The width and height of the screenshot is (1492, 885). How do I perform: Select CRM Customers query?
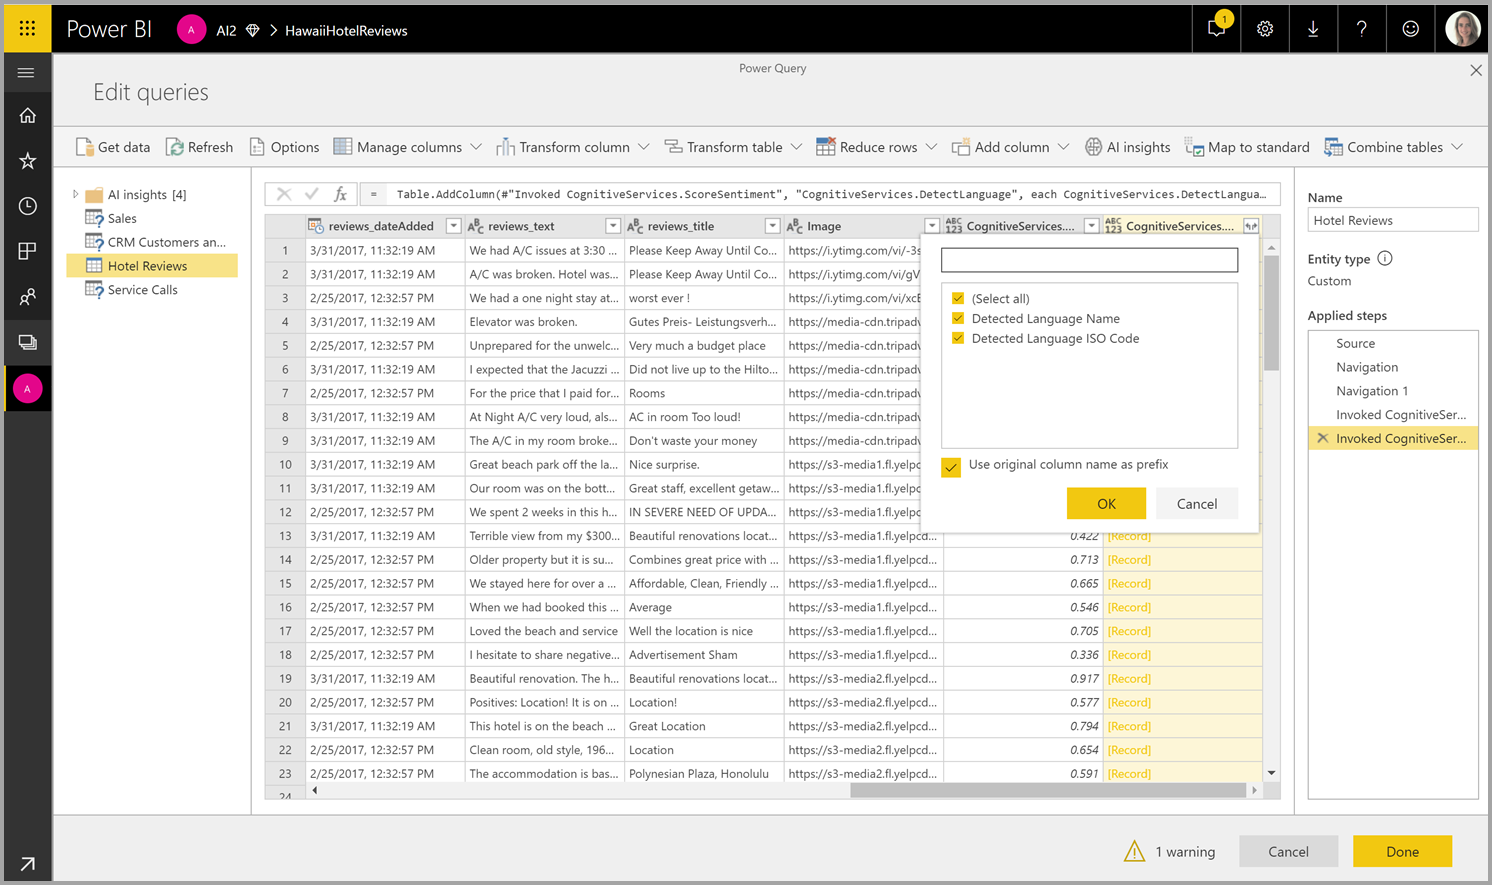[x=166, y=242]
